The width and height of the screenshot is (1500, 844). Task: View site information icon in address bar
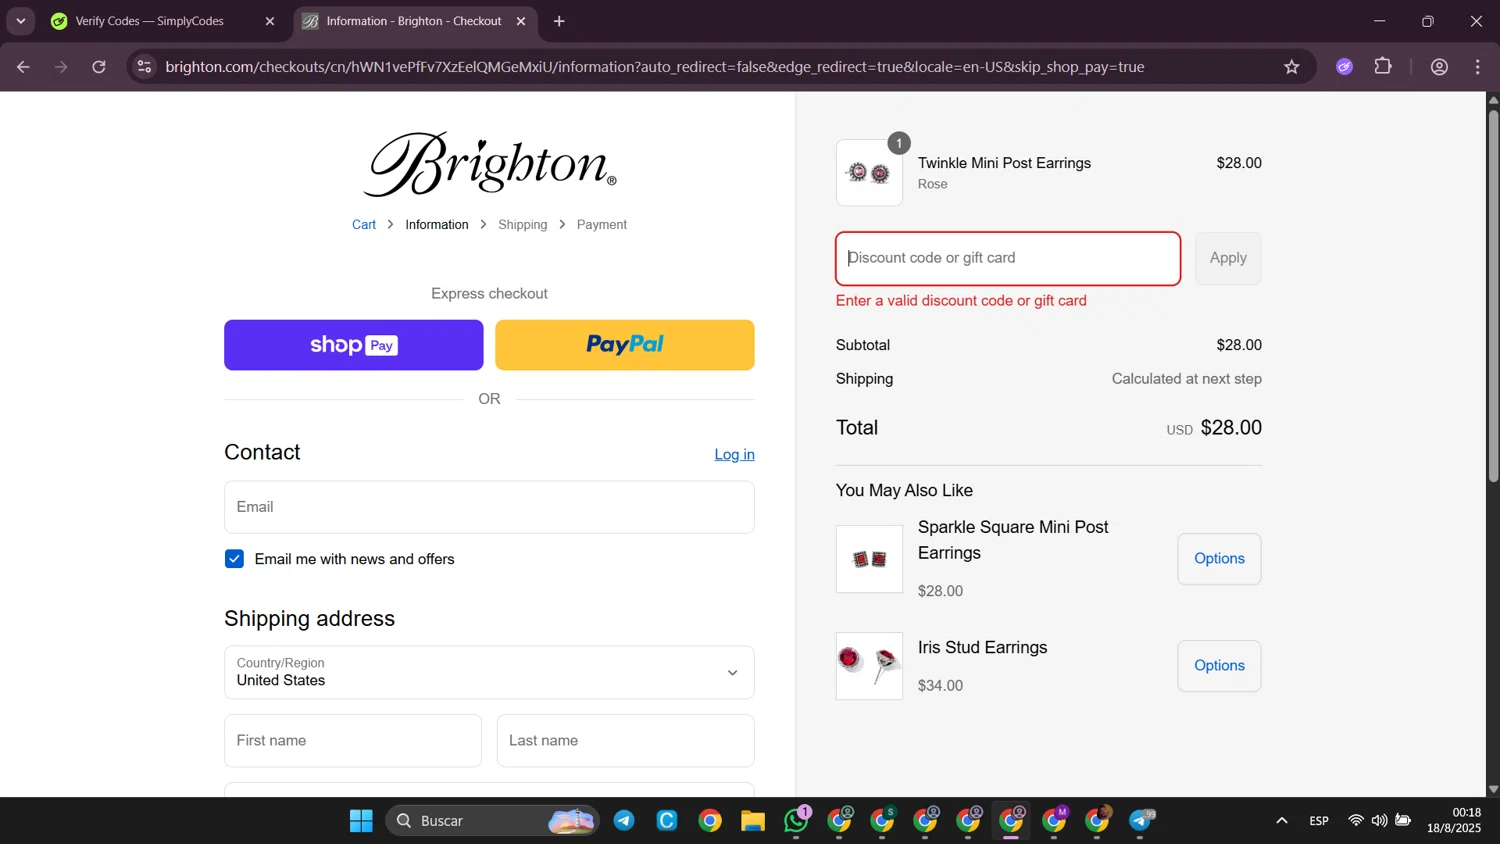(x=144, y=67)
